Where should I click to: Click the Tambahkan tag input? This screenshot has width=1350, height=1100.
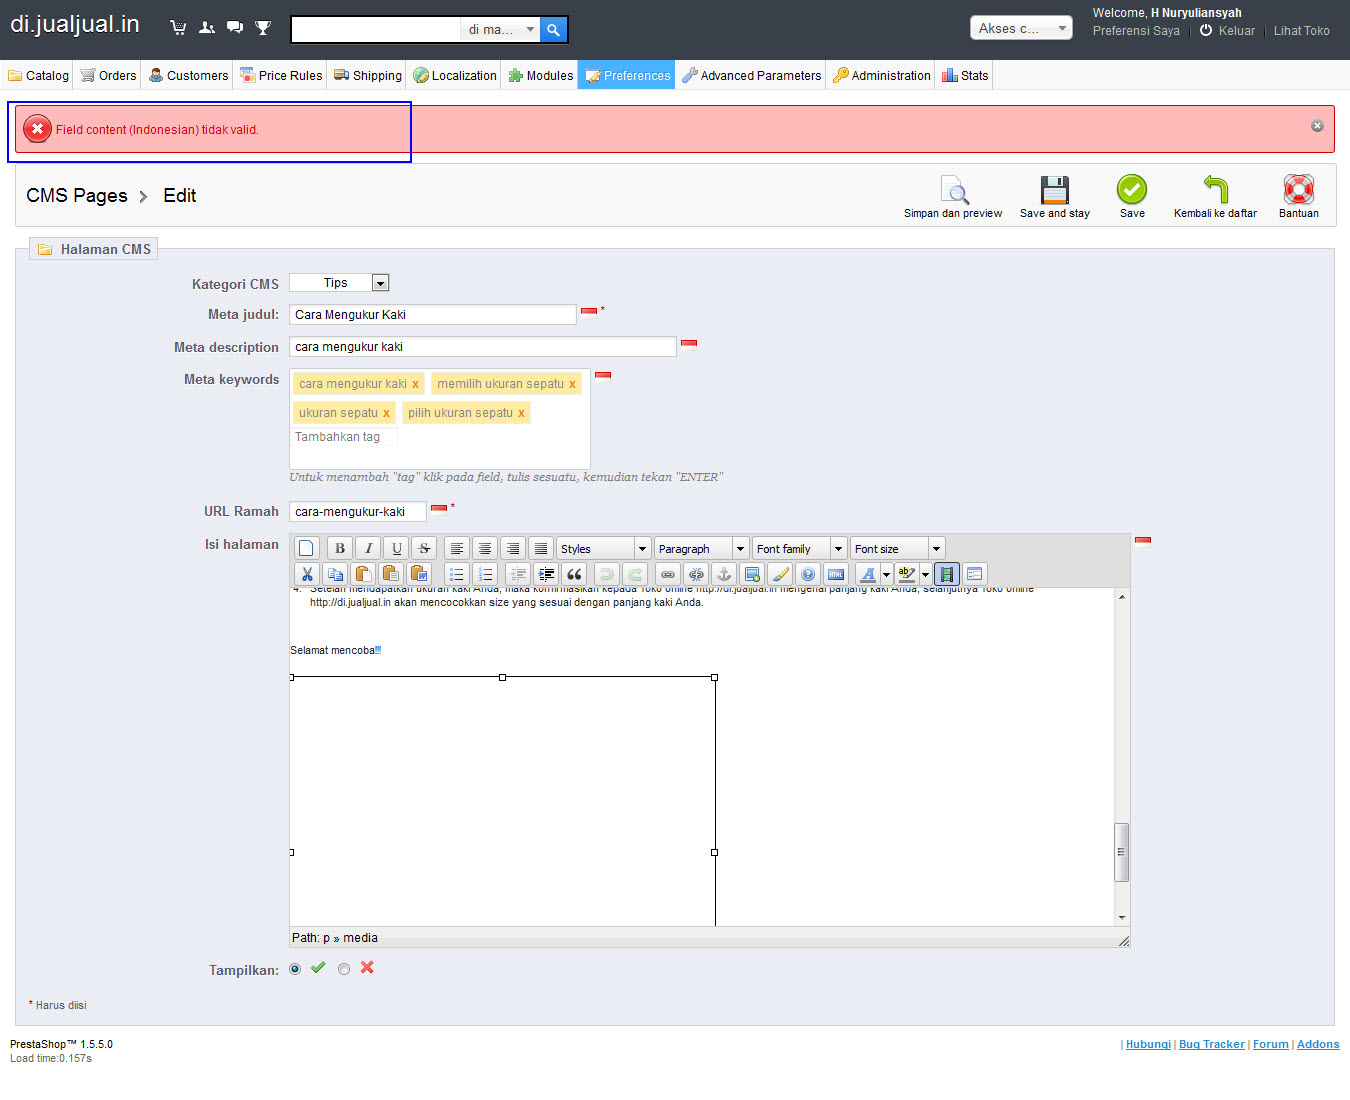pyautogui.click(x=344, y=437)
